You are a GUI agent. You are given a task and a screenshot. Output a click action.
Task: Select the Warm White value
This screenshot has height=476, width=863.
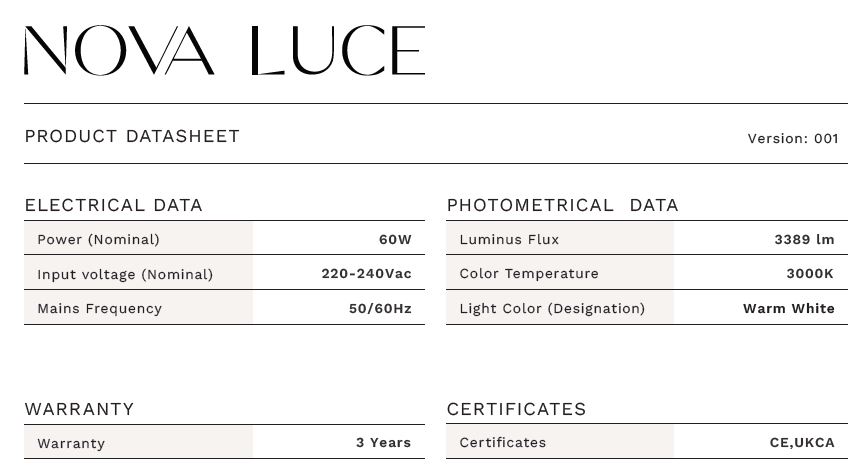tap(788, 308)
